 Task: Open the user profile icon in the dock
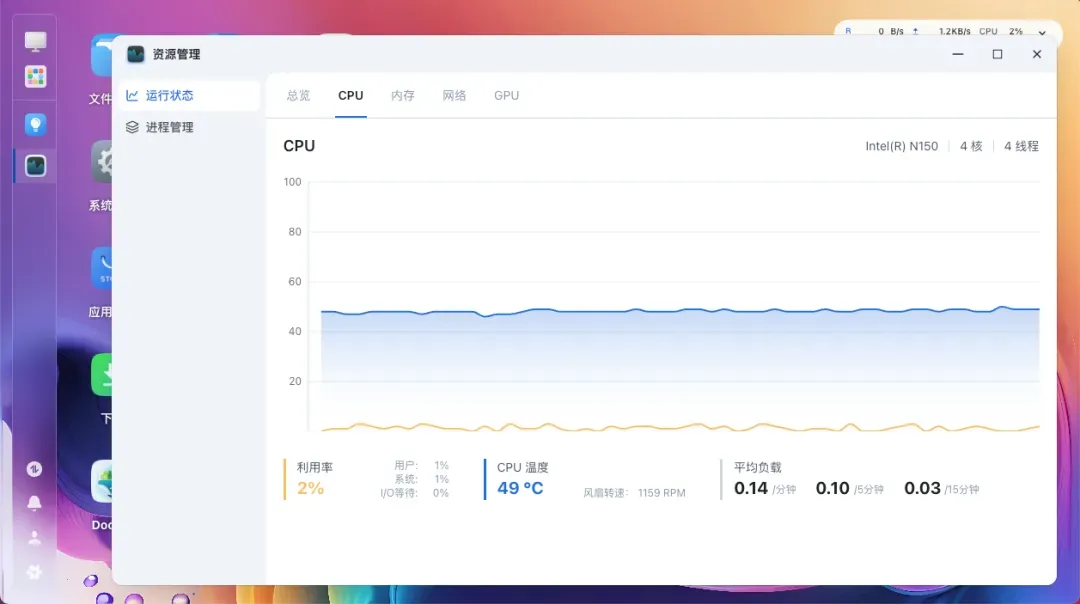(x=34, y=538)
